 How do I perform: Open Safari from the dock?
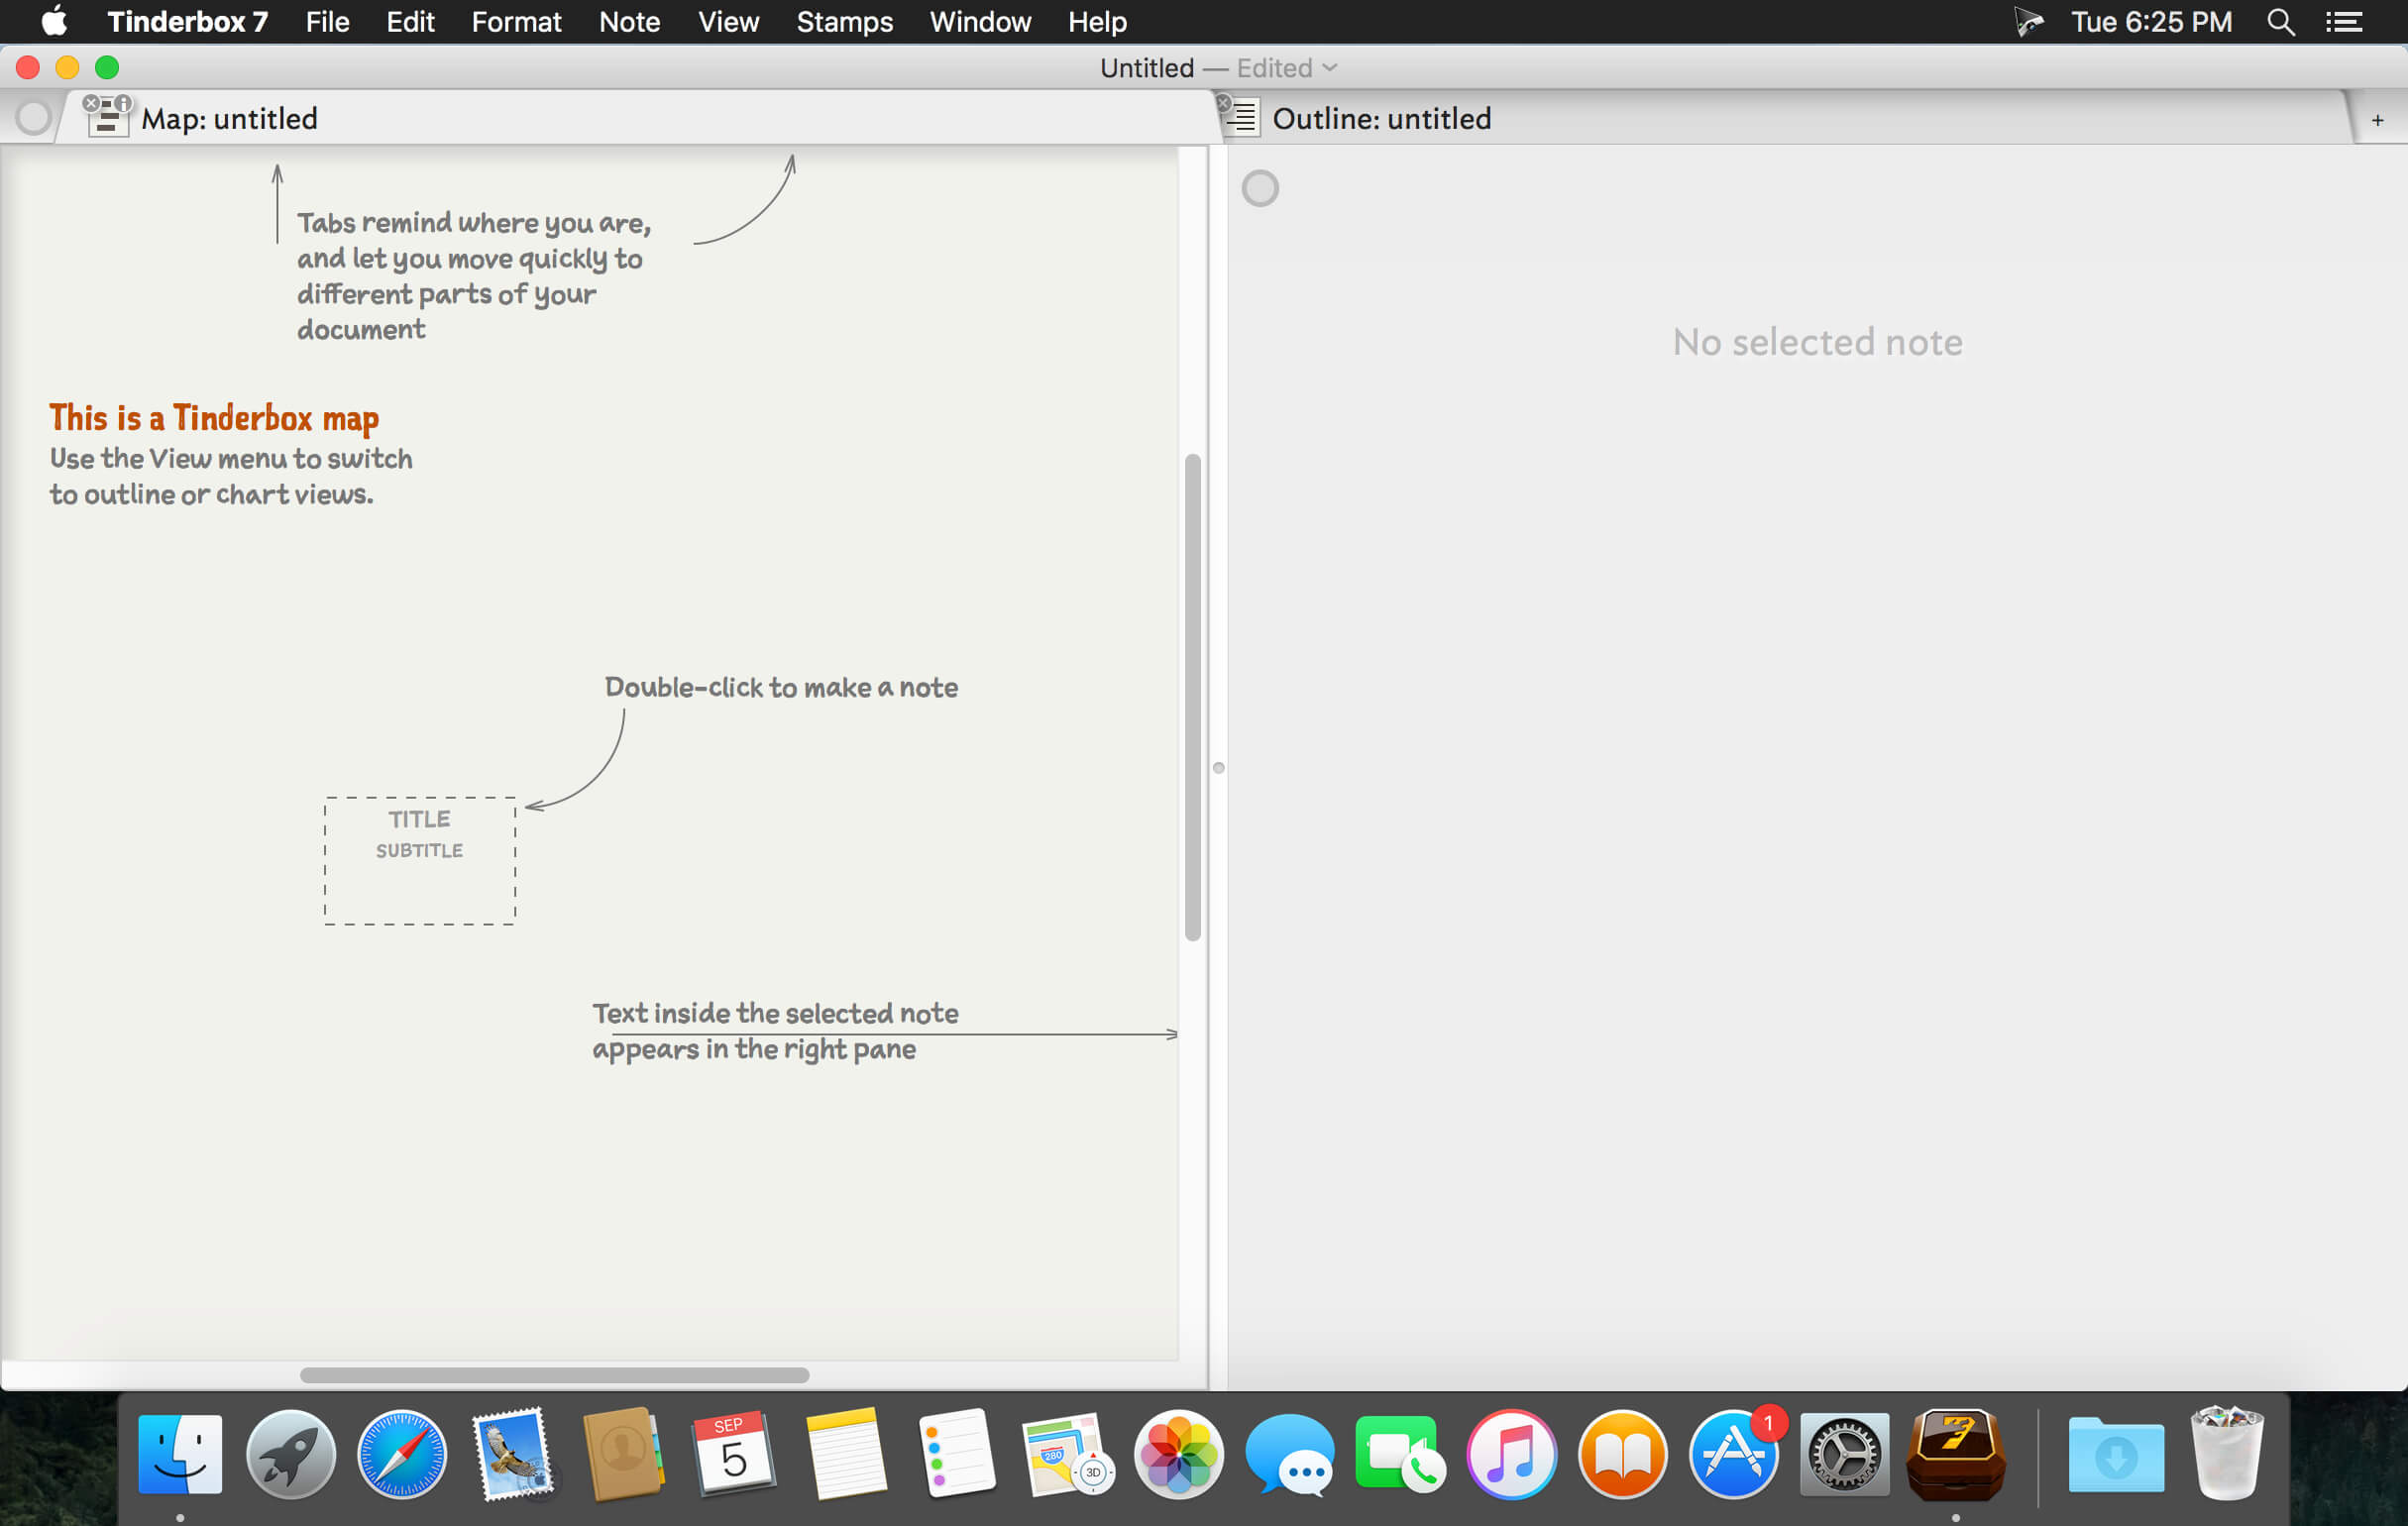pyautogui.click(x=402, y=1458)
